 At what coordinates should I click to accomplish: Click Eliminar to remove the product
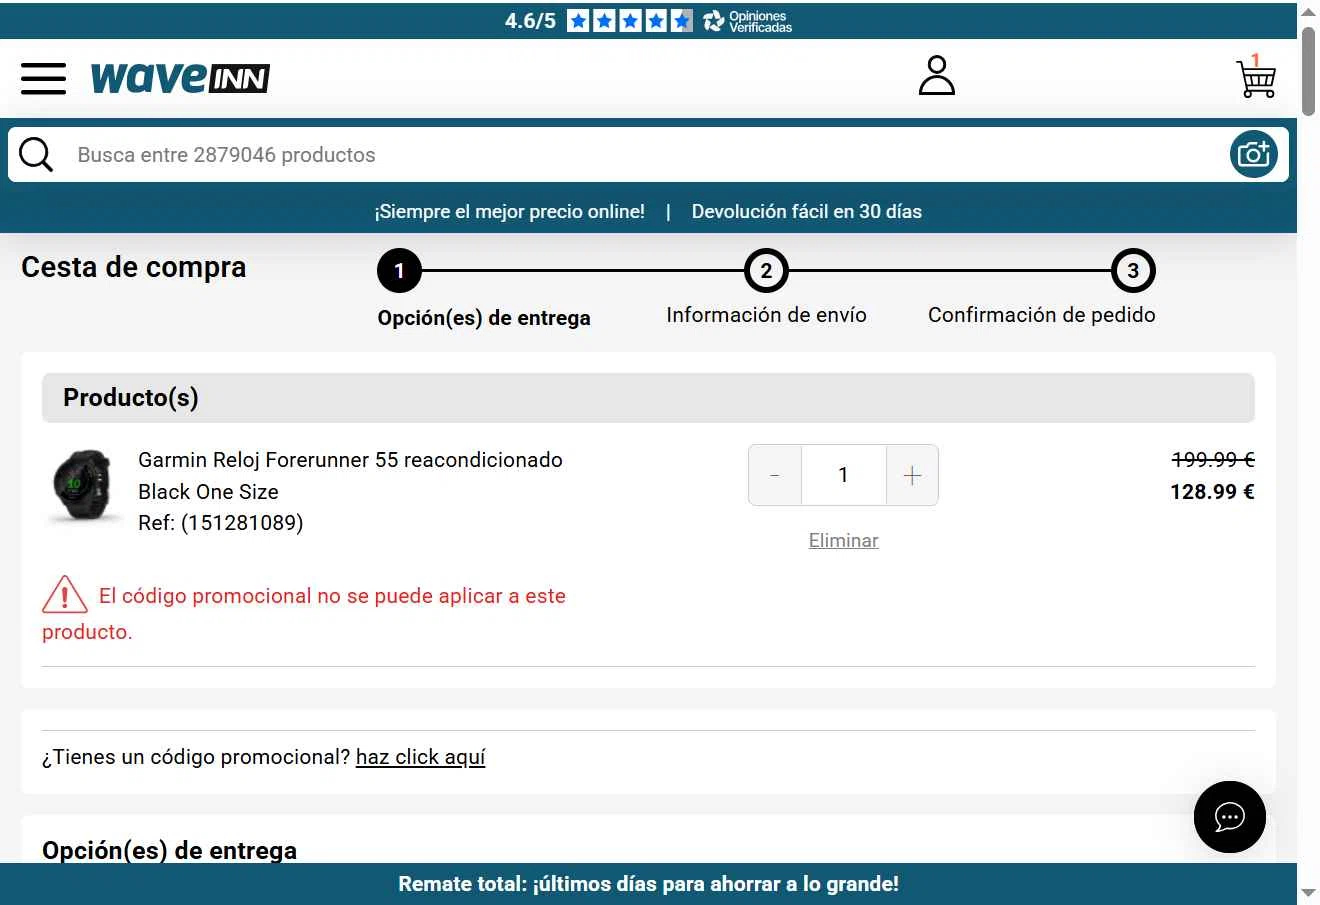(x=844, y=540)
